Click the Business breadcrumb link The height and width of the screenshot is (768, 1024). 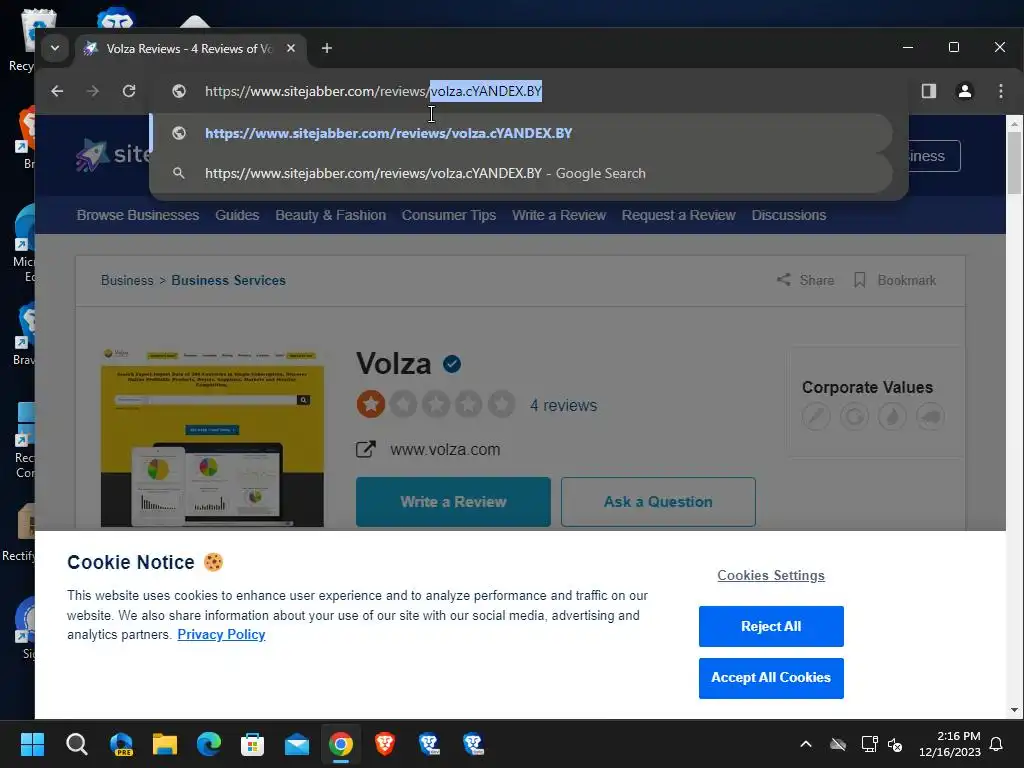(127, 280)
